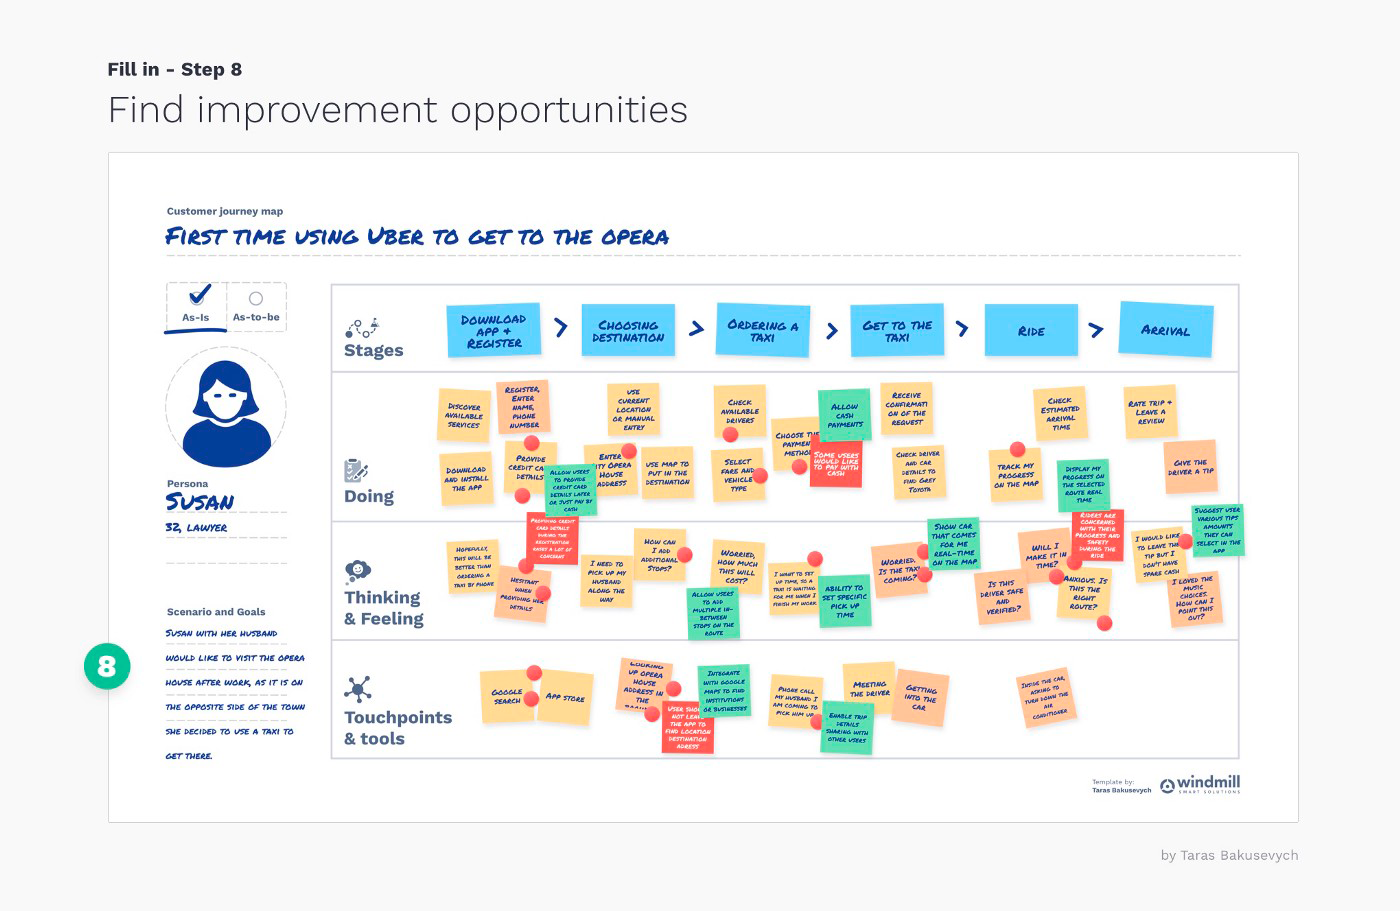This screenshot has width=1400, height=911.
Task: Click 'Check driver and car details' note
Action: click(x=919, y=472)
